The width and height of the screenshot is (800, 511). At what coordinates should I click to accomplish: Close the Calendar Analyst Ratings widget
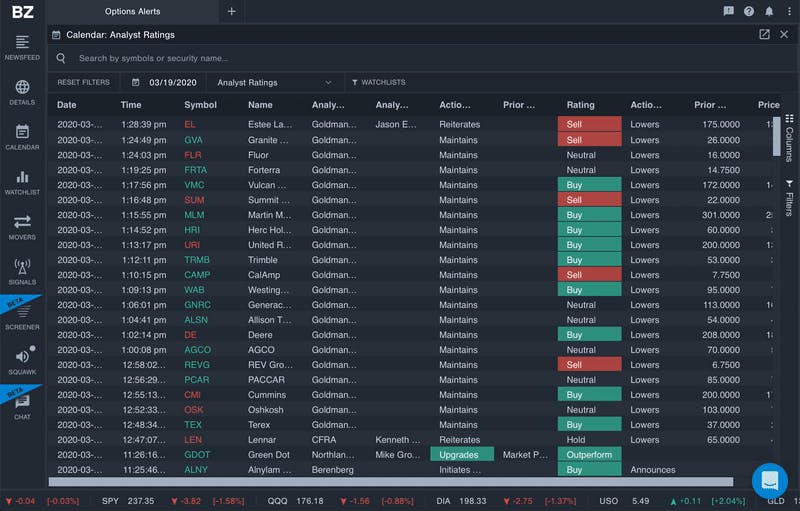click(784, 35)
